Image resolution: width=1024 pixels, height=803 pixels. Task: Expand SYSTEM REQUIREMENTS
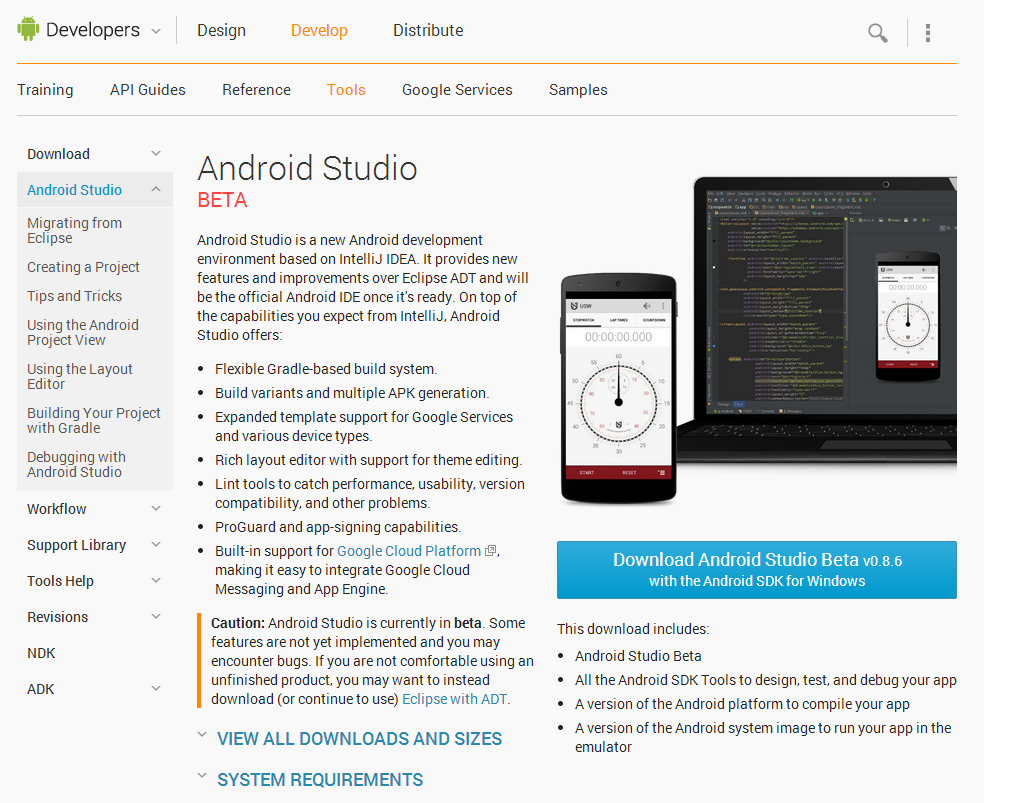pyautogui.click(x=320, y=779)
